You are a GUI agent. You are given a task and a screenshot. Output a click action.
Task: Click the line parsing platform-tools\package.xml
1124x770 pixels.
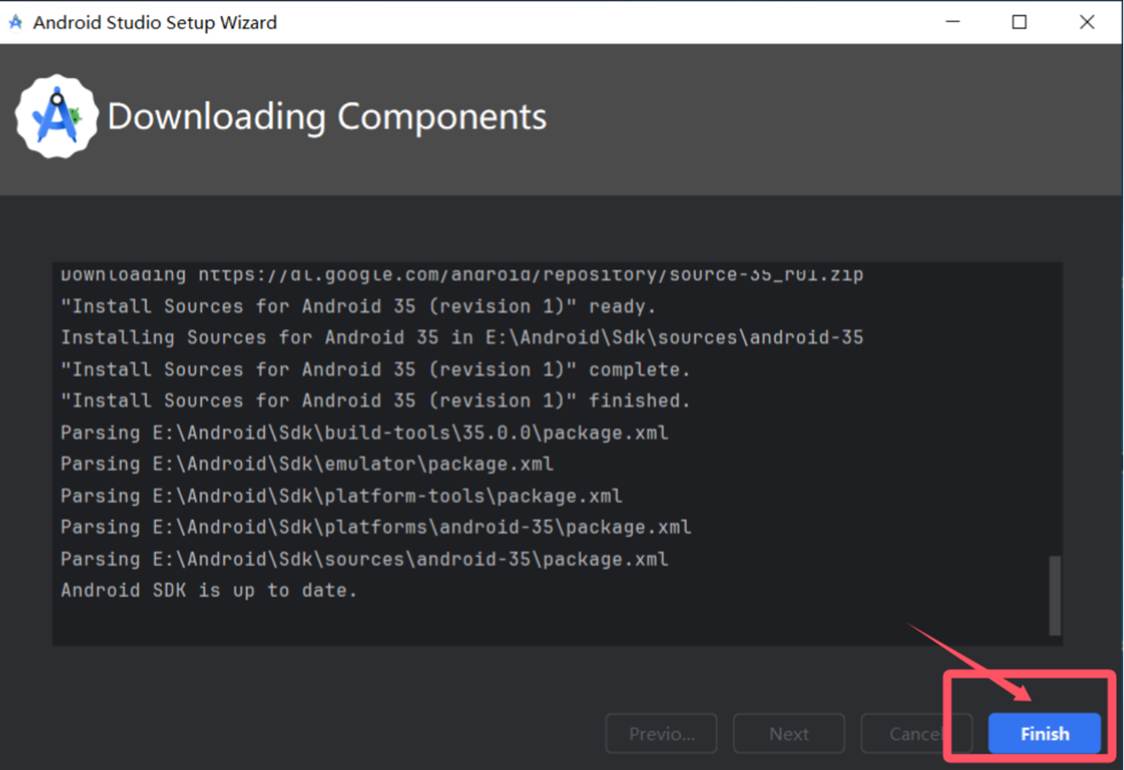(341, 495)
